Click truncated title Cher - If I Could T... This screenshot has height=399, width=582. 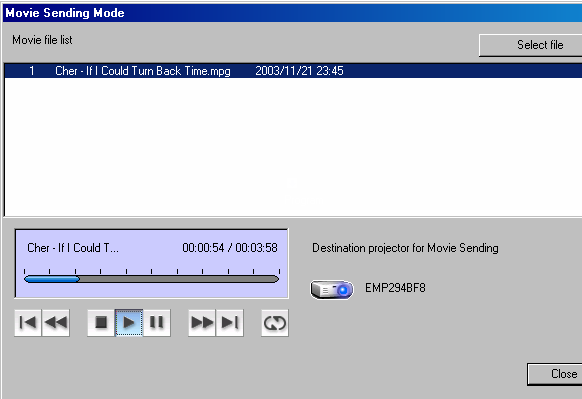point(73,248)
